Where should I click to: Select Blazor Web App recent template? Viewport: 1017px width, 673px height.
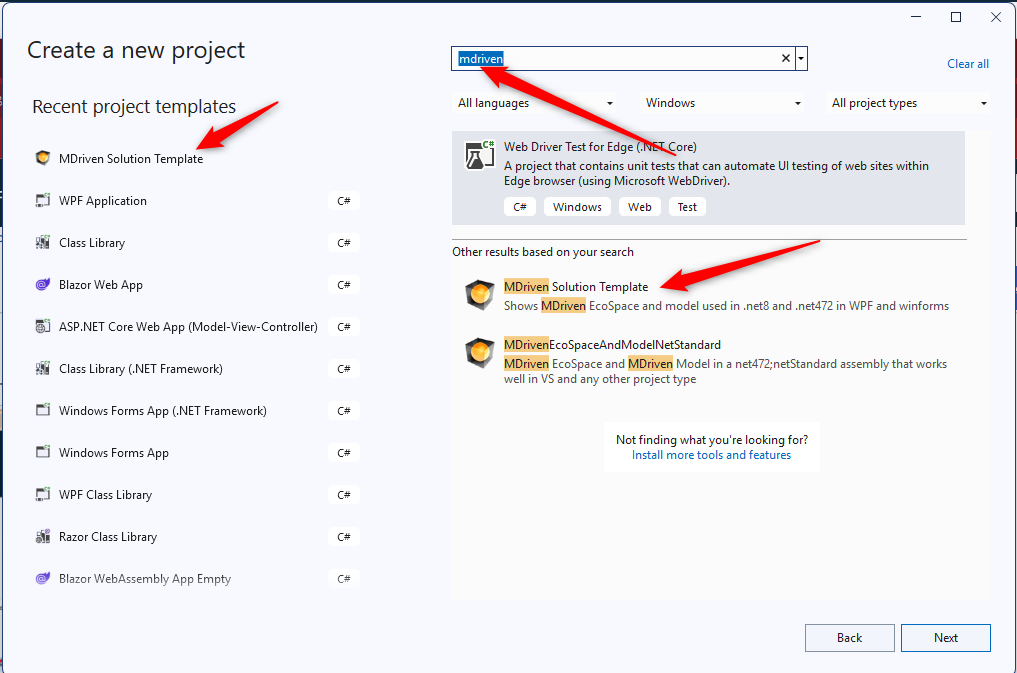pos(101,285)
